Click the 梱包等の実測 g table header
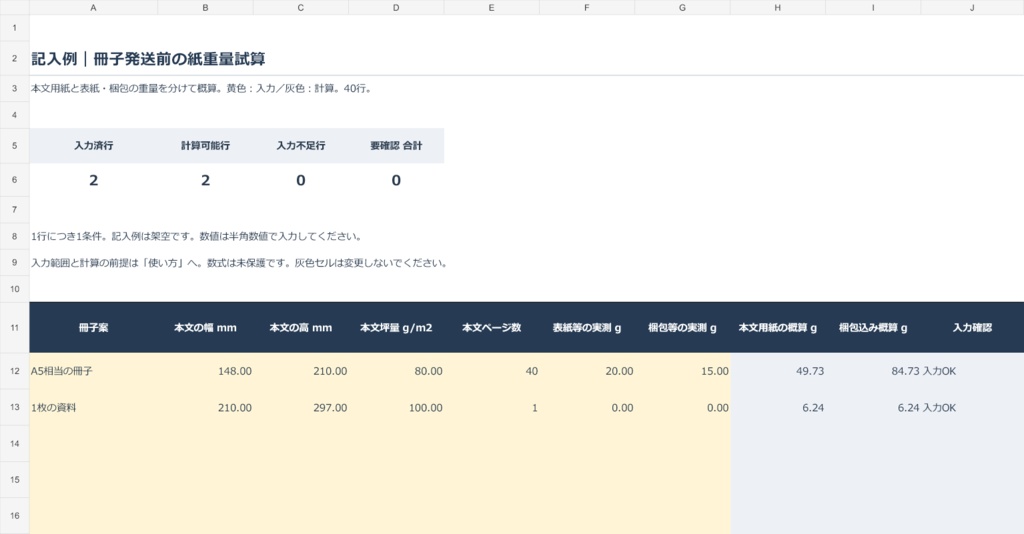The width and height of the screenshot is (1024, 534). coord(682,328)
